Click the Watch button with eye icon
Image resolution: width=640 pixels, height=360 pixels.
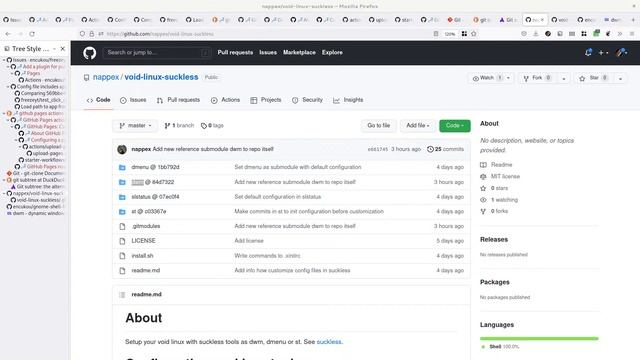[x=487, y=78]
